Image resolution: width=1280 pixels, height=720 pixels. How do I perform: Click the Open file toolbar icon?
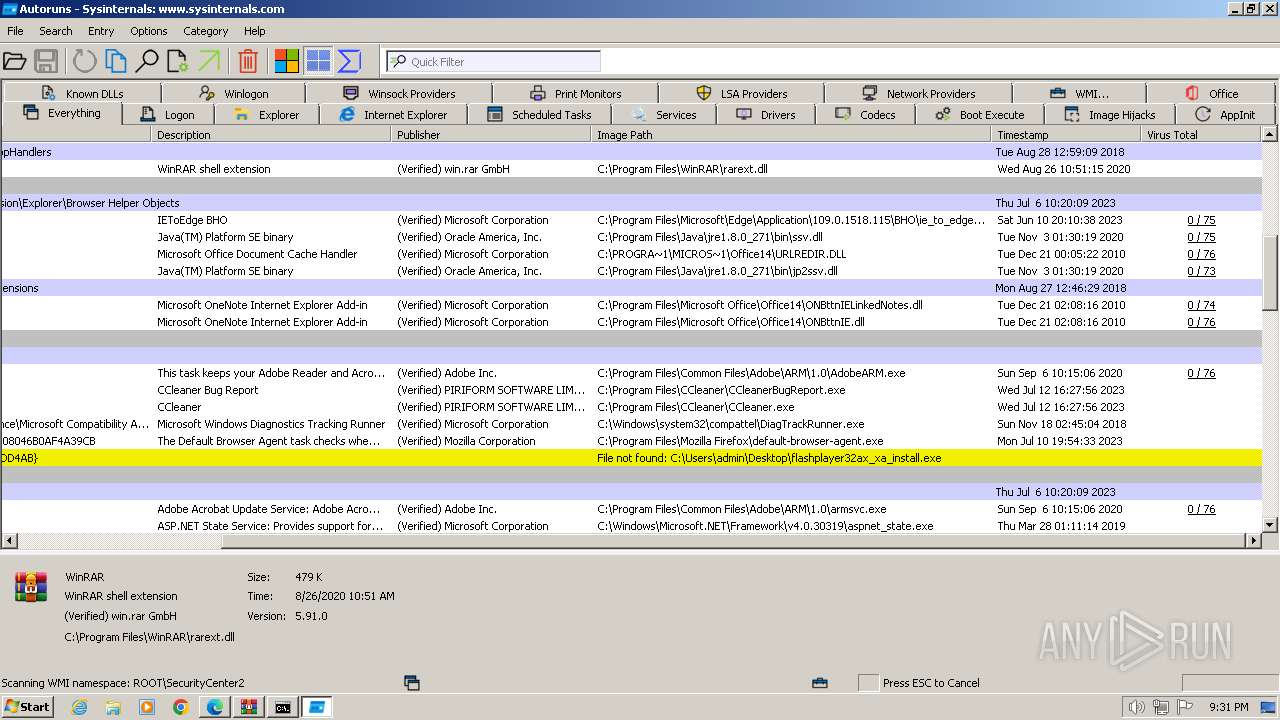click(x=14, y=61)
